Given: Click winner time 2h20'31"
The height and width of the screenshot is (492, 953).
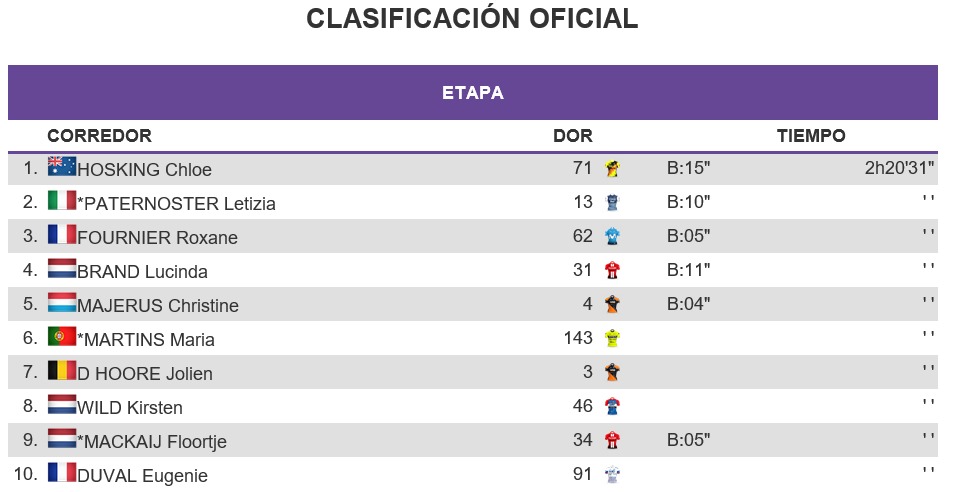Looking at the screenshot, I should (900, 168).
